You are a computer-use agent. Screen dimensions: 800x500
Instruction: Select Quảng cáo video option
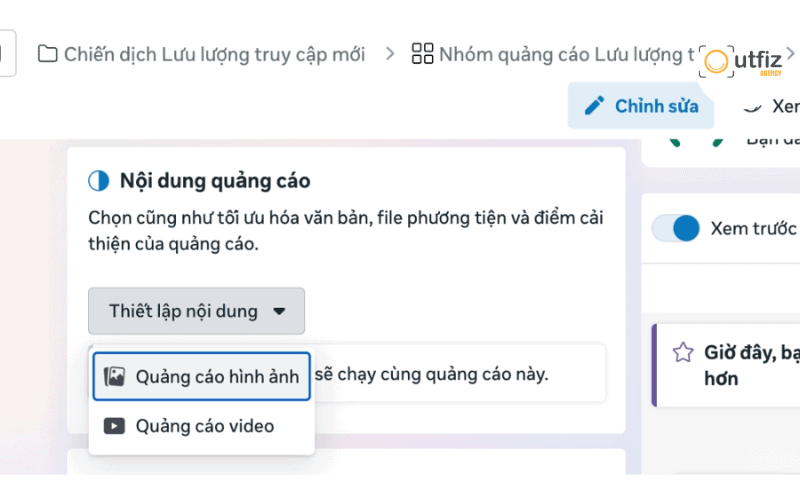(202, 426)
